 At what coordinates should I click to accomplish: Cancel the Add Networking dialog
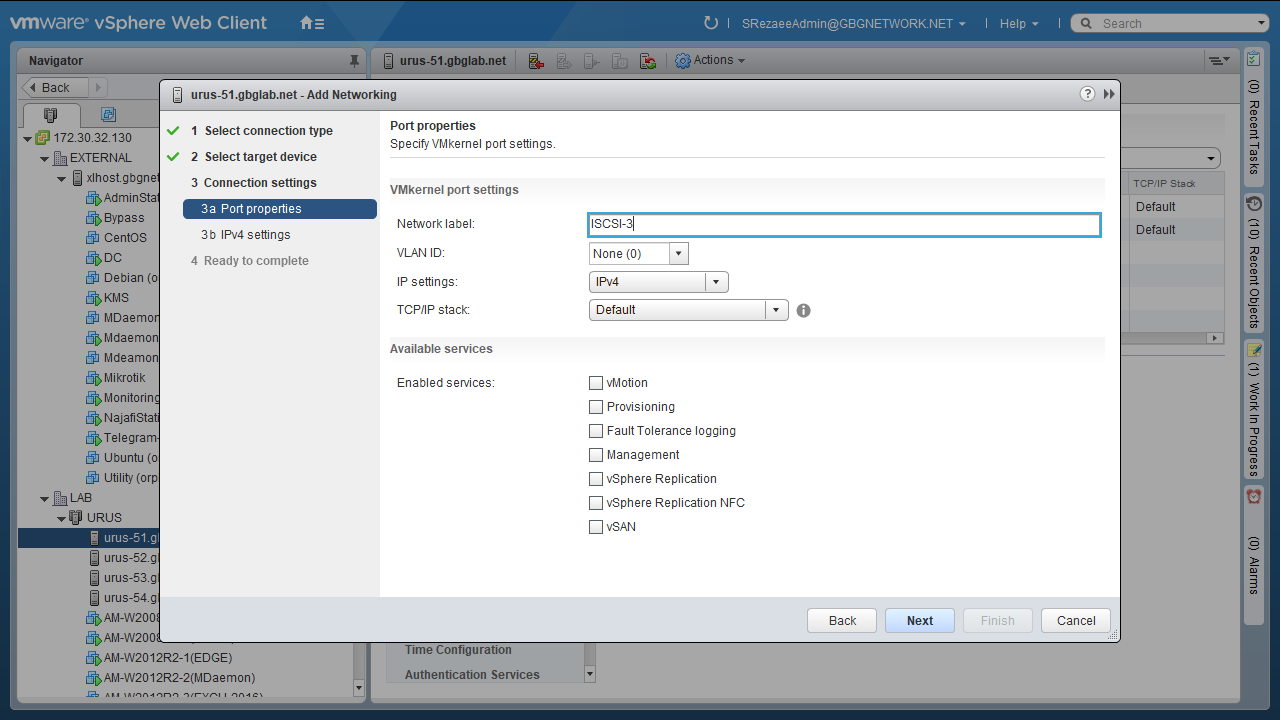click(x=1076, y=621)
